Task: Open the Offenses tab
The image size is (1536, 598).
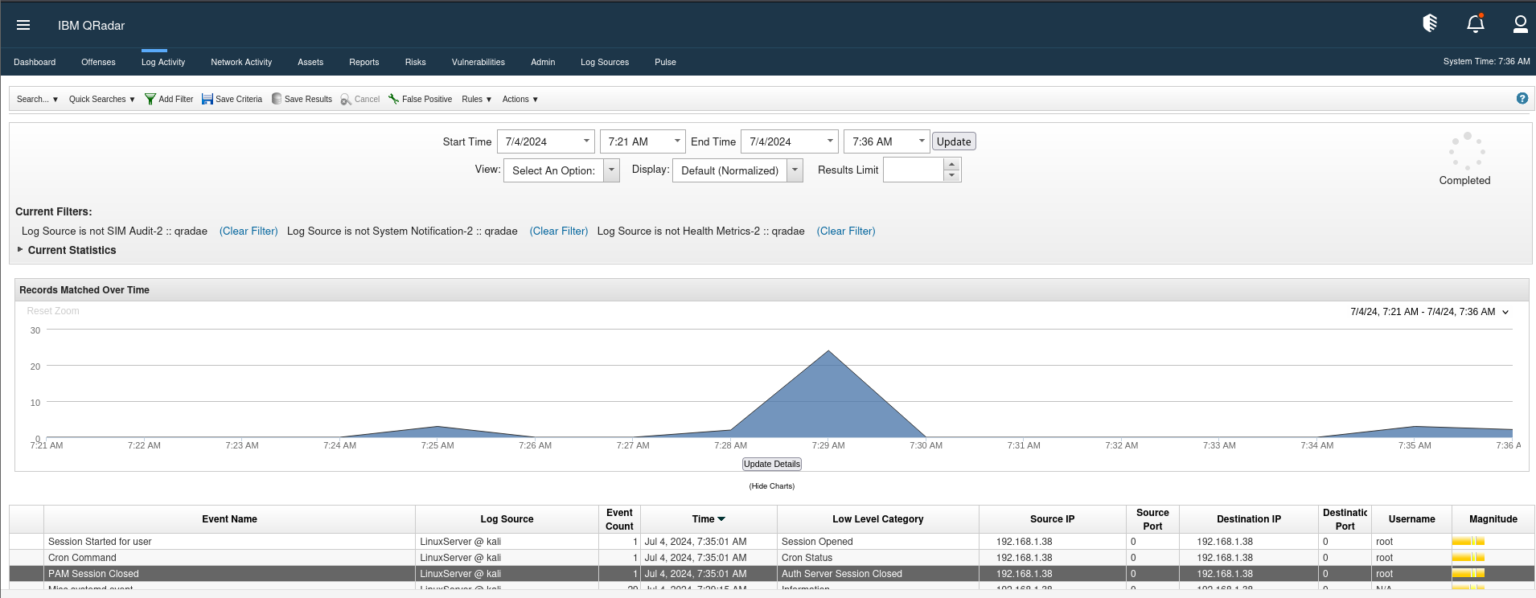Action: (x=98, y=62)
